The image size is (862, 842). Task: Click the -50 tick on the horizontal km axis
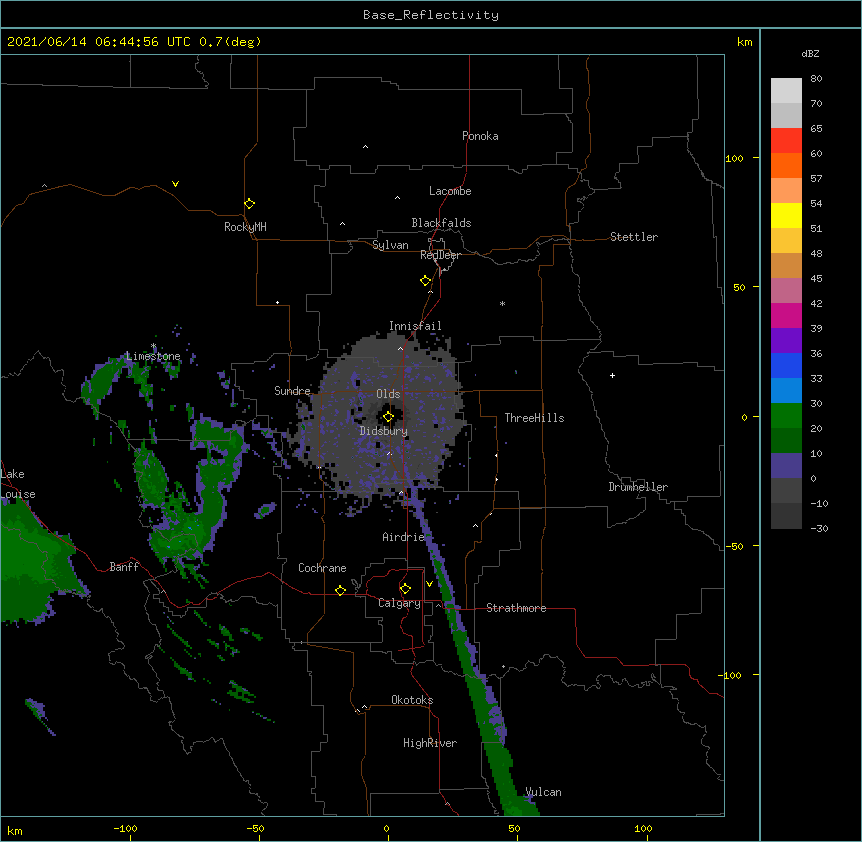pos(255,828)
